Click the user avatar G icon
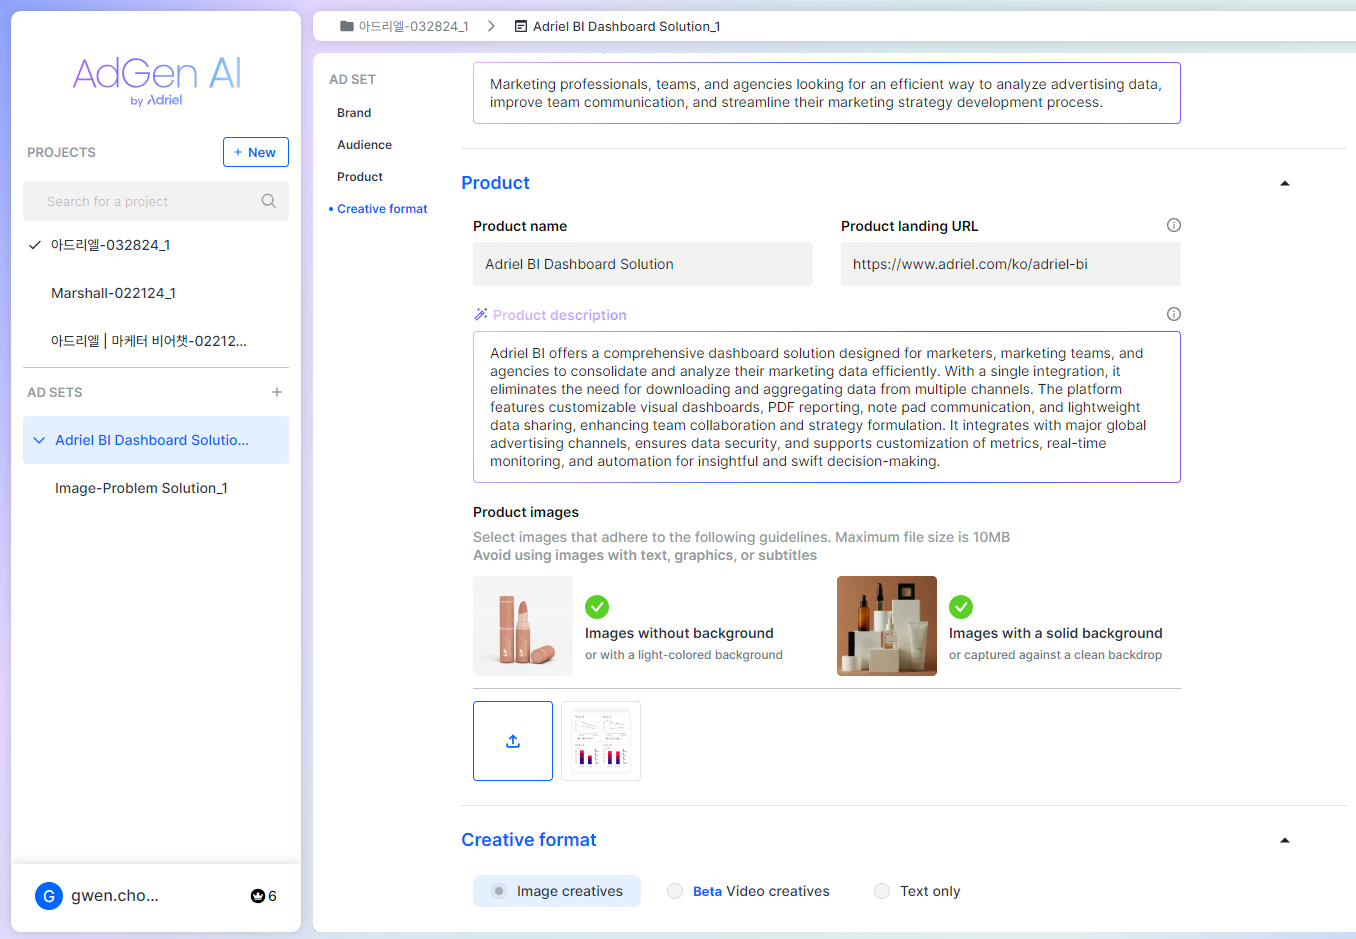 click(49, 896)
